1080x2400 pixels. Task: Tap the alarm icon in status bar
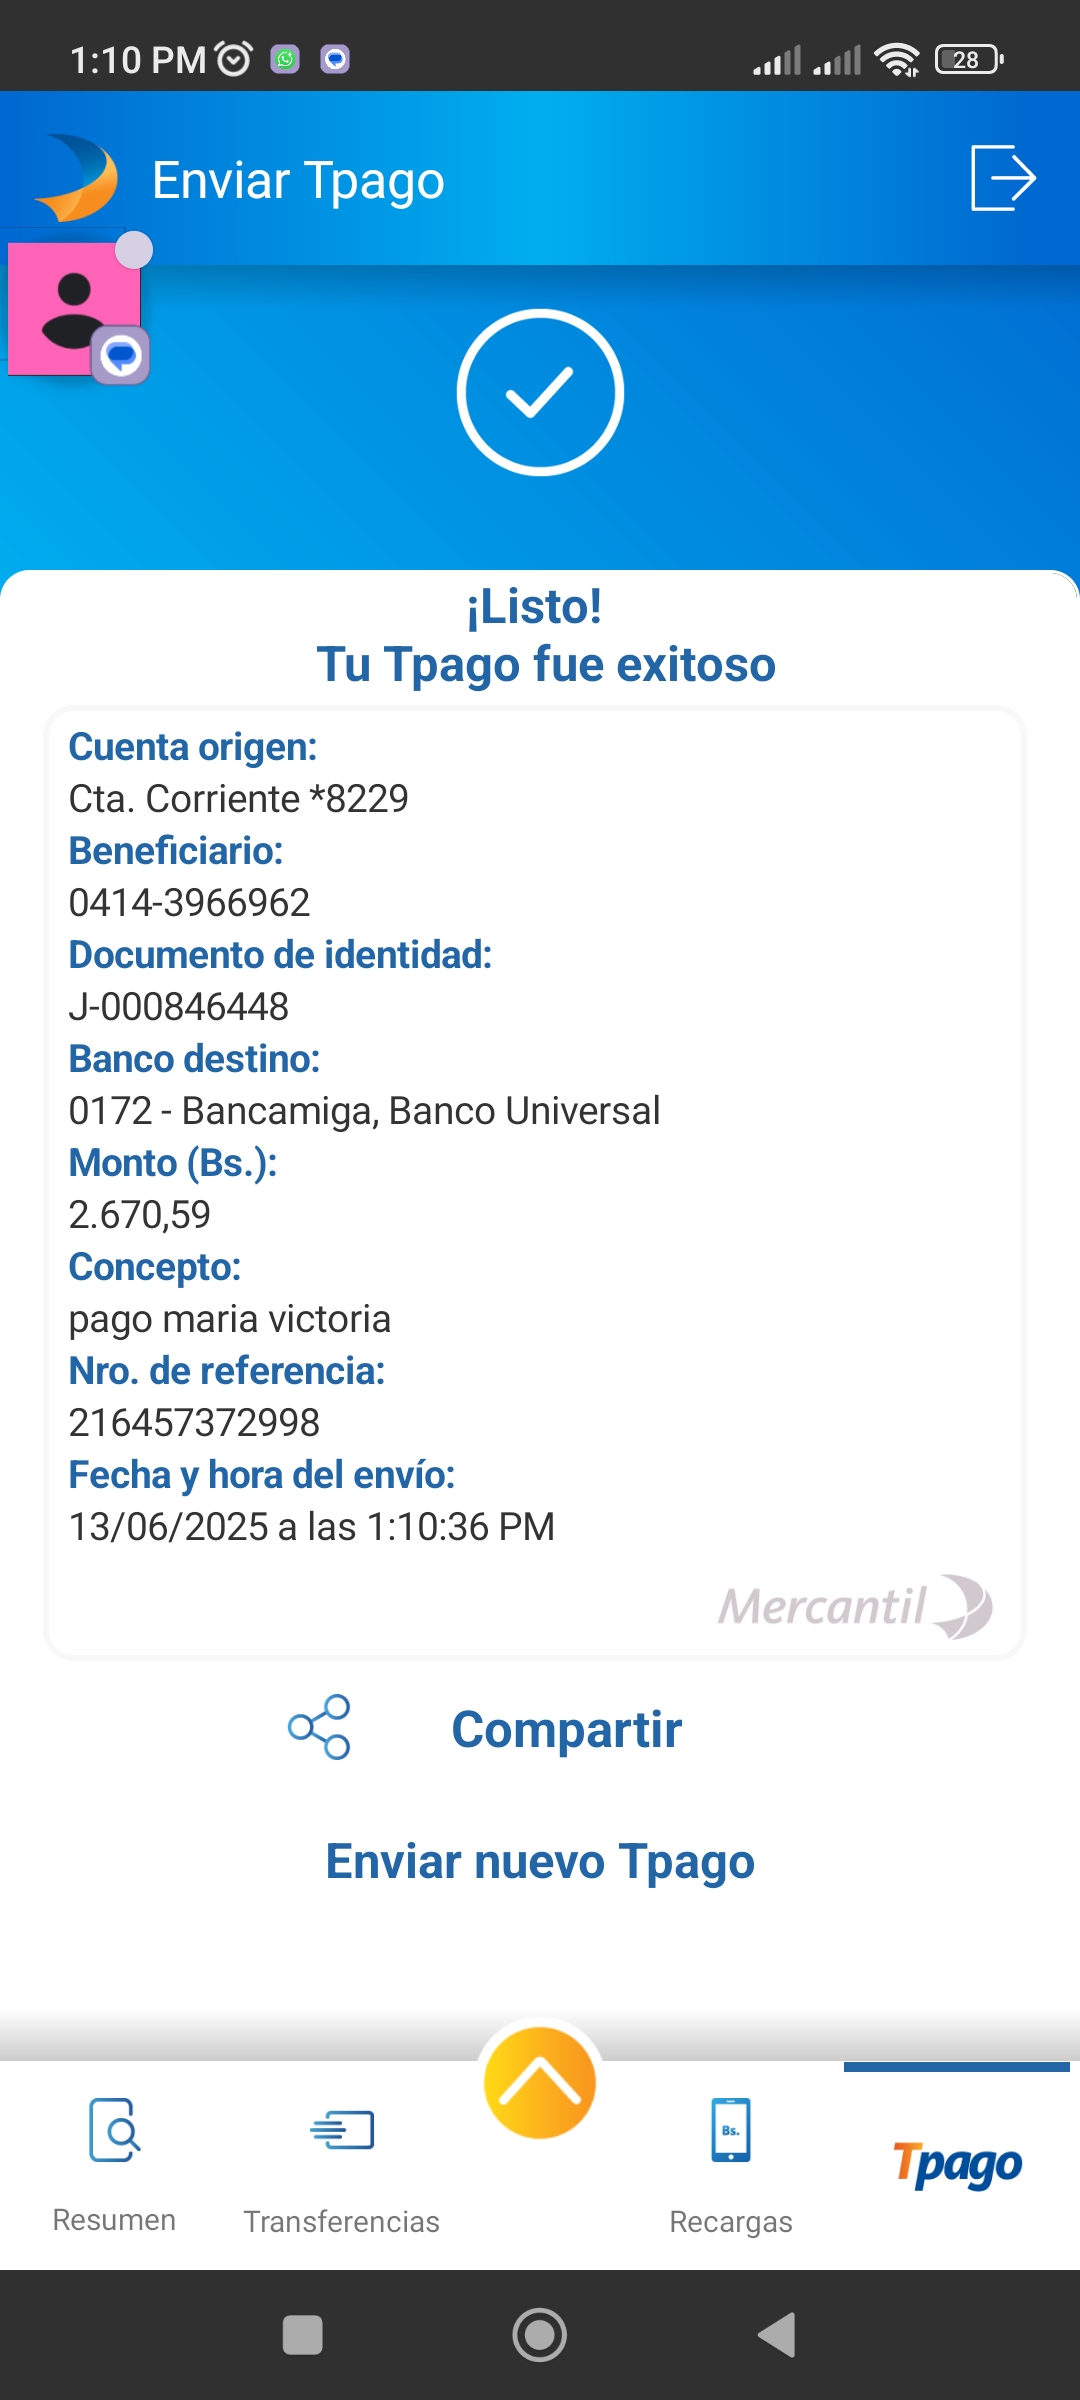point(234,59)
